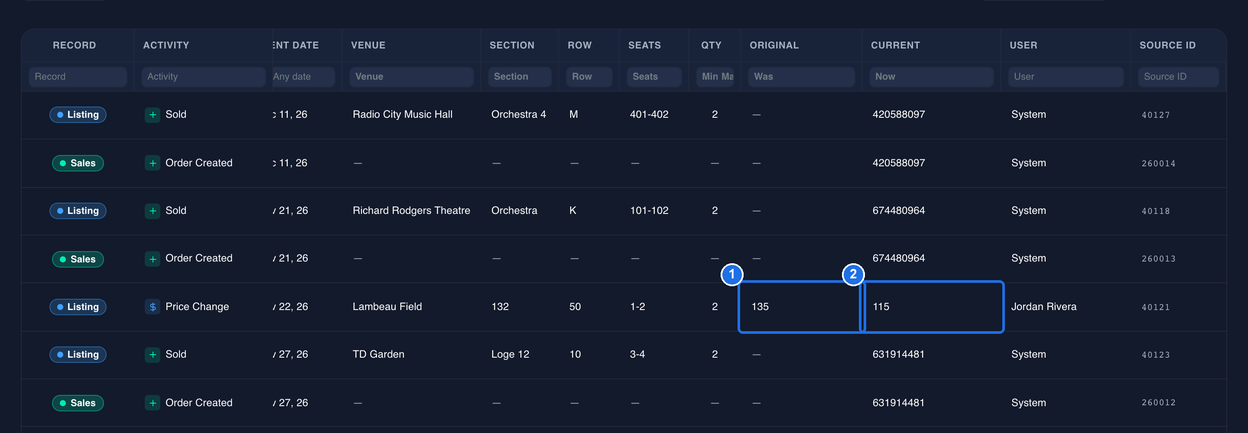1248x433 pixels.
Task: Sort by the VENUE column header
Action: pyautogui.click(x=368, y=45)
